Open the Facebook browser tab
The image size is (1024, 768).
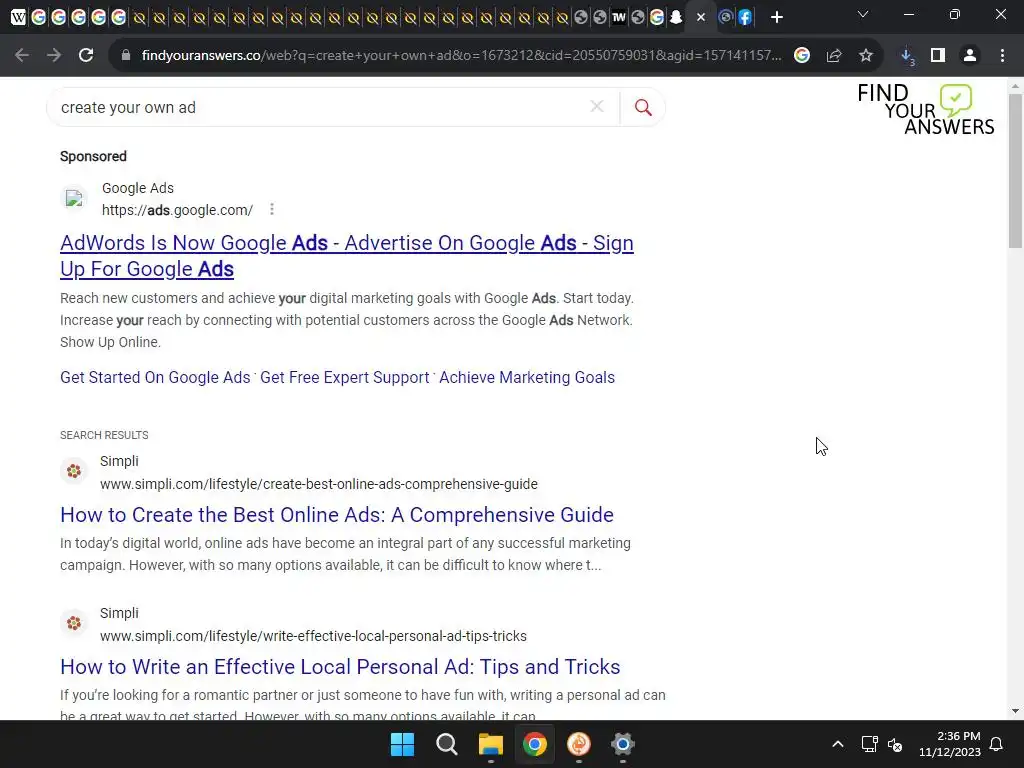[x=744, y=18]
